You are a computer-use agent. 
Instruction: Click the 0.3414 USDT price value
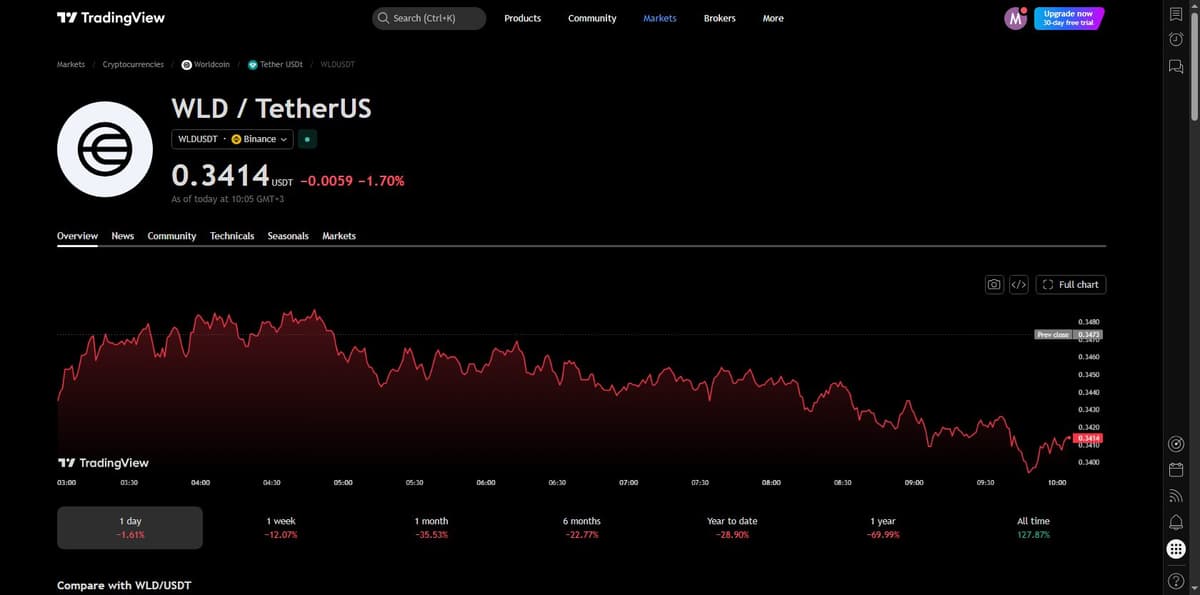[x=232, y=177]
